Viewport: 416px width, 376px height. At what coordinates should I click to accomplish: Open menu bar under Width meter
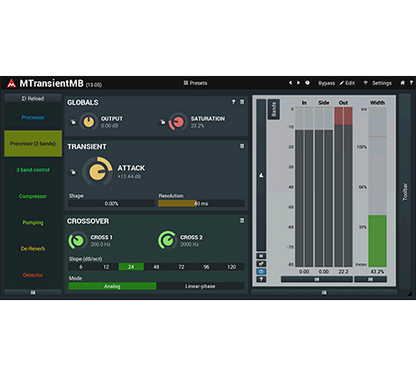371,279
